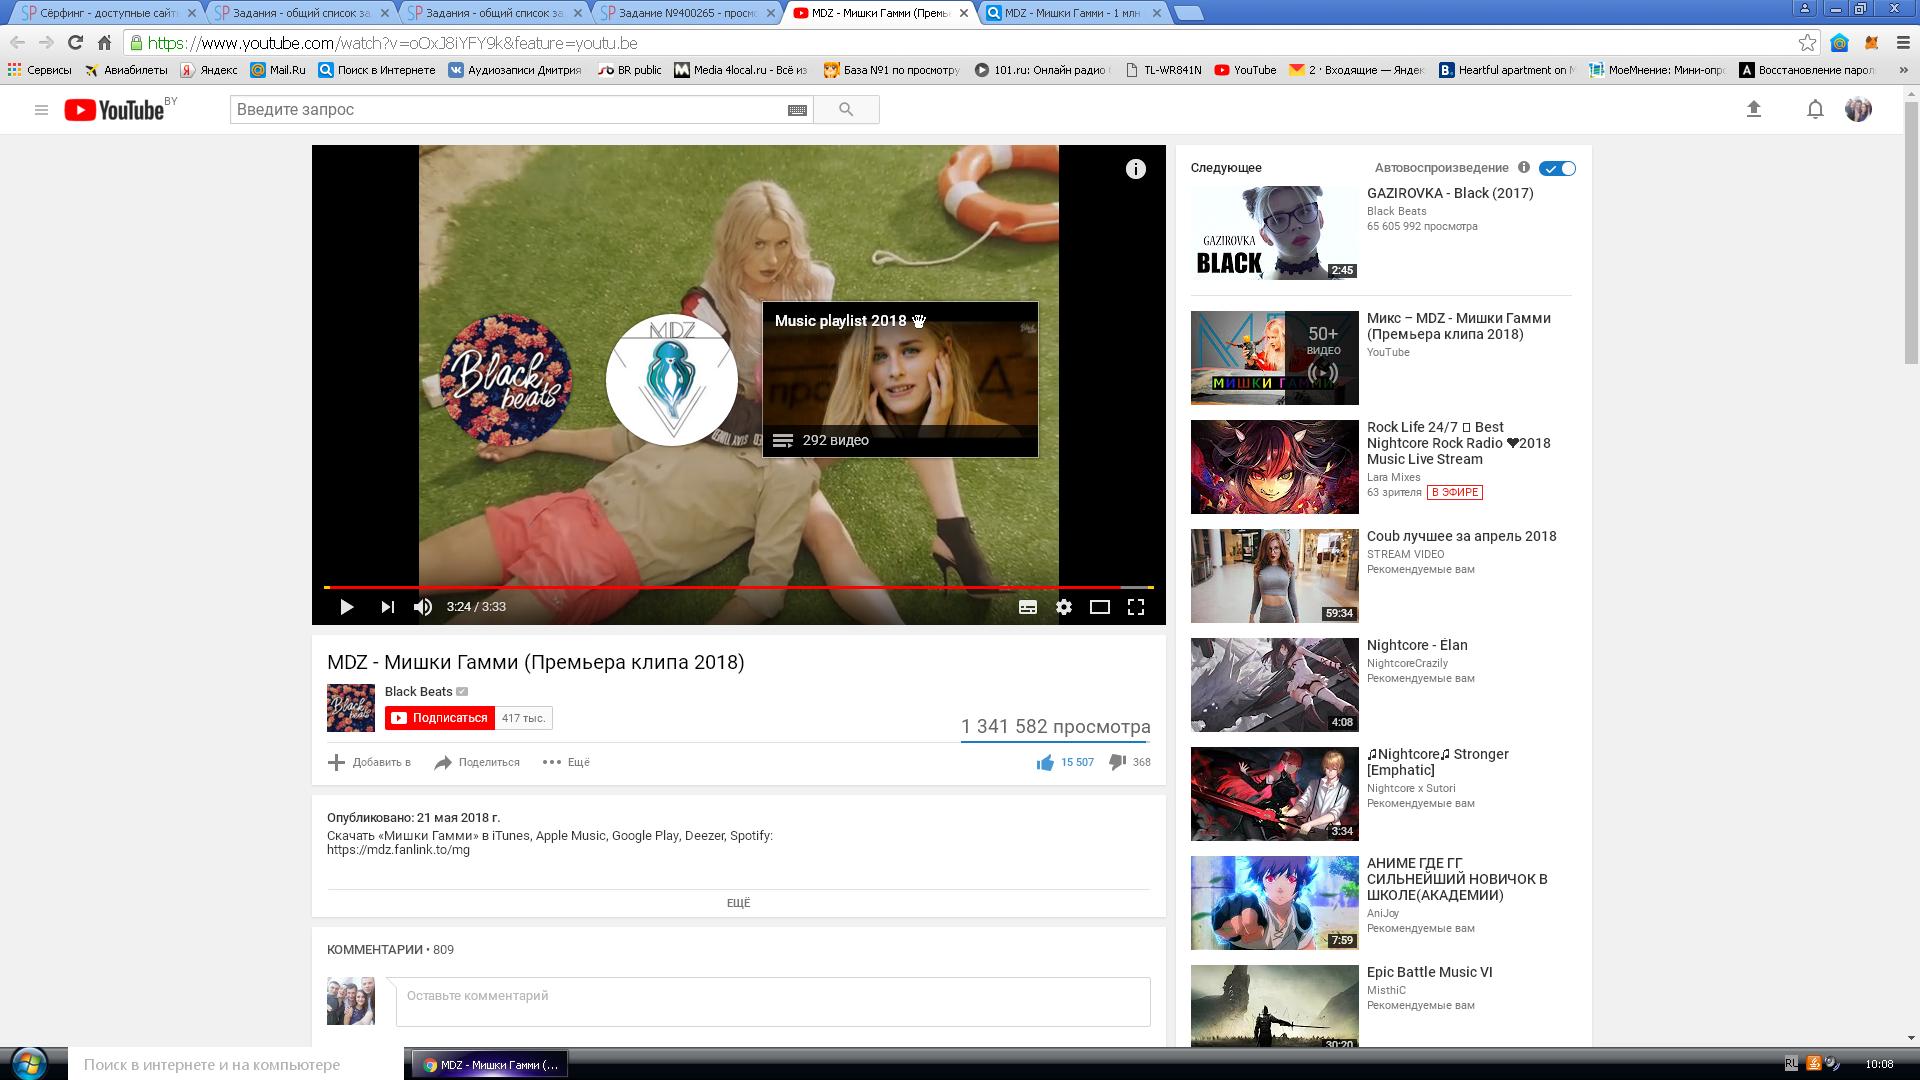This screenshot has width=1920, height=1080.
Task: Mute the player volume
Action: (x=423, y=607)
